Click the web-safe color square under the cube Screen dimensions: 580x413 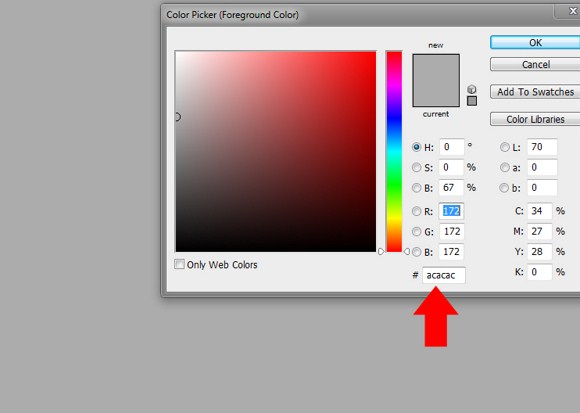(472, 101)
